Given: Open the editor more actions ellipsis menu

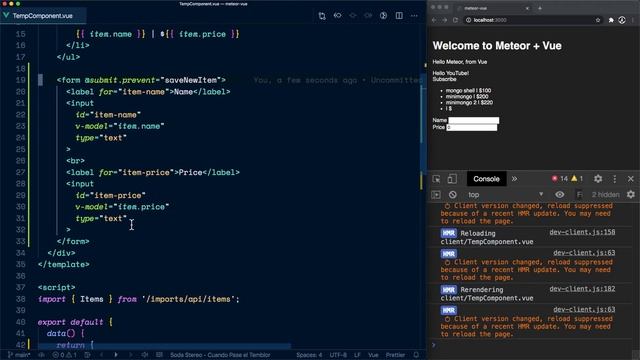Looking at the screenshot, I should point(414,16).
